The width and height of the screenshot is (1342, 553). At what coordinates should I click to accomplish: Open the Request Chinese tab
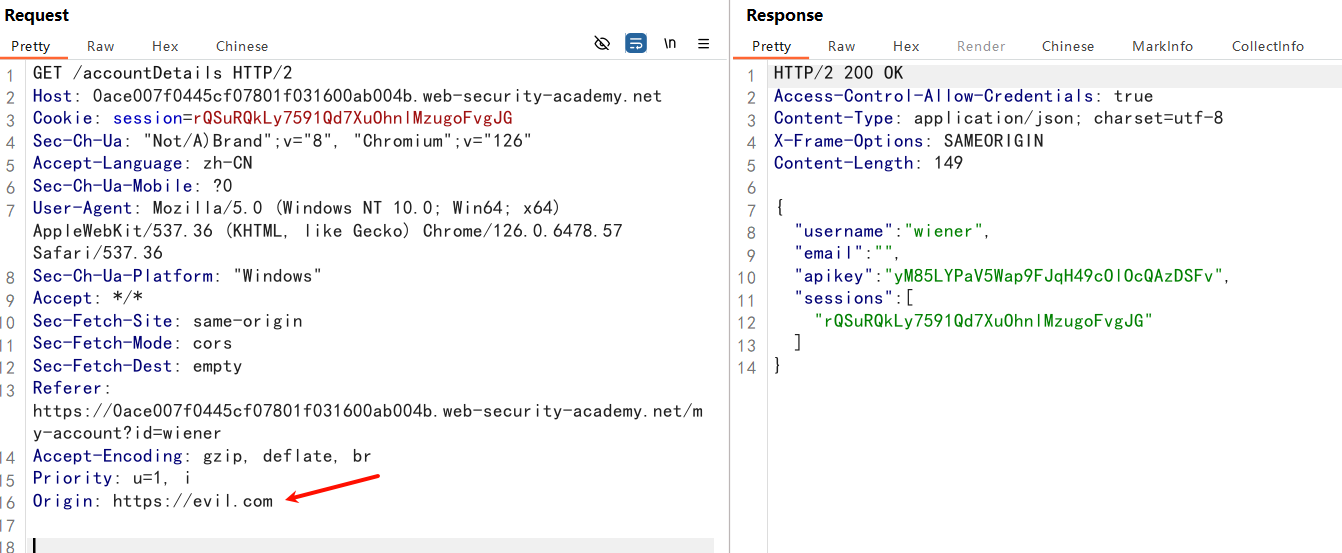pyautogui.click(x=242, y=46)
